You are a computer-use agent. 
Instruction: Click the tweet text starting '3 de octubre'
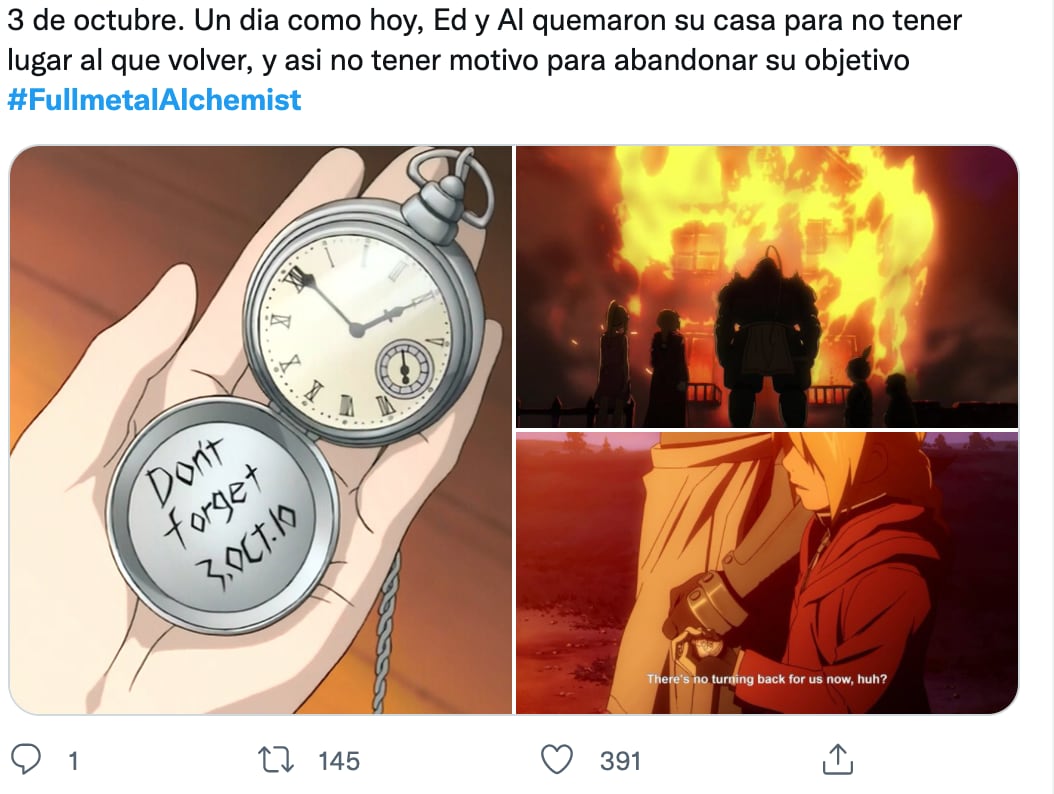(484, 40)
